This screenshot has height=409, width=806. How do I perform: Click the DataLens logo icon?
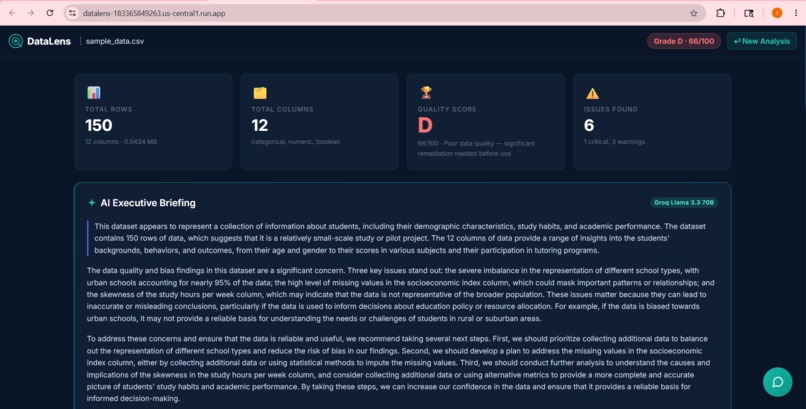click(16, 41)
